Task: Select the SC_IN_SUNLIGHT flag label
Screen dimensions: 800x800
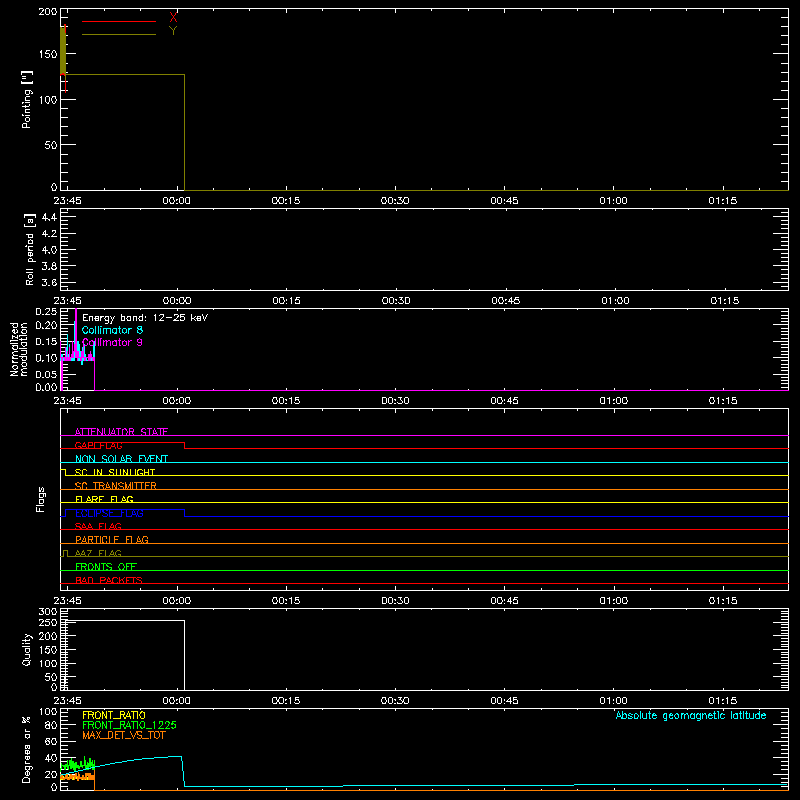Action: coord(115,472)
